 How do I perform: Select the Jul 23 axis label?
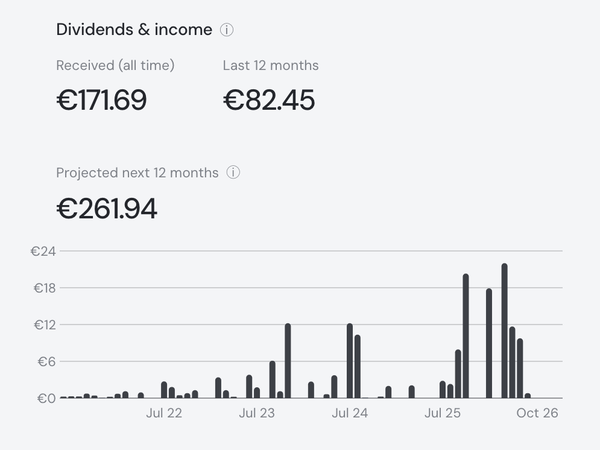(257, 413)
